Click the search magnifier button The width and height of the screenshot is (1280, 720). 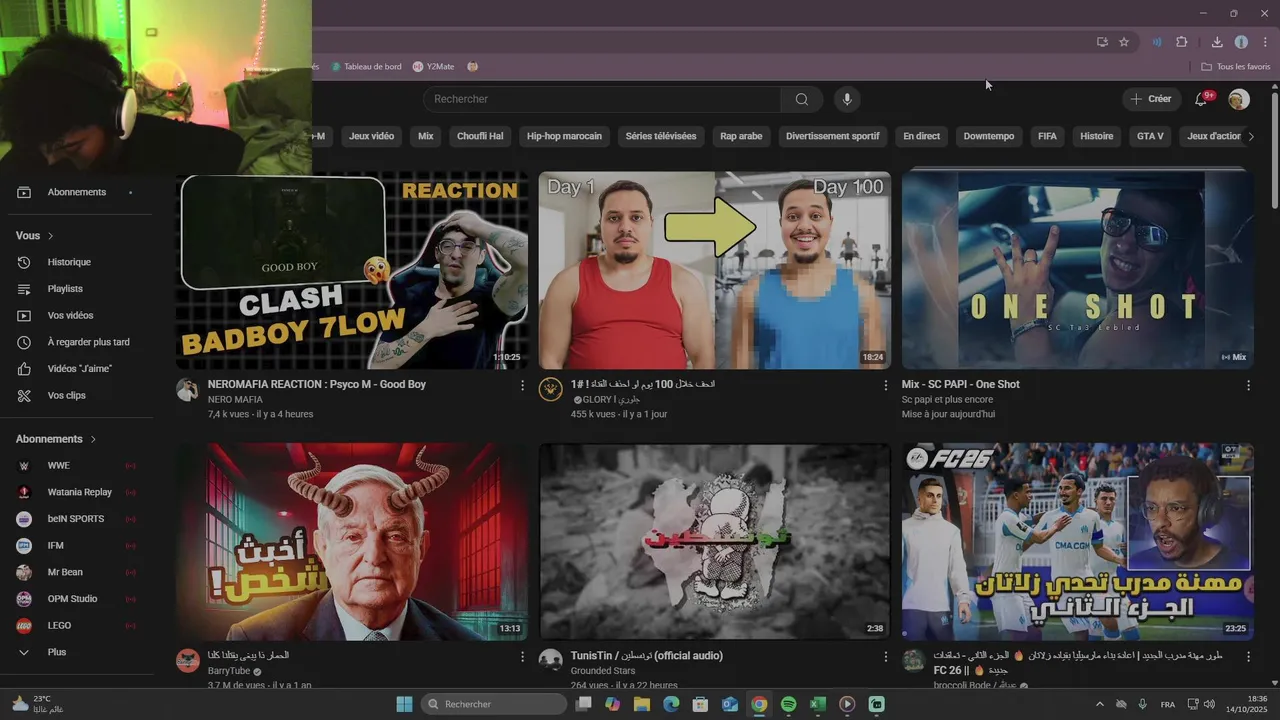tap(802, 99)
